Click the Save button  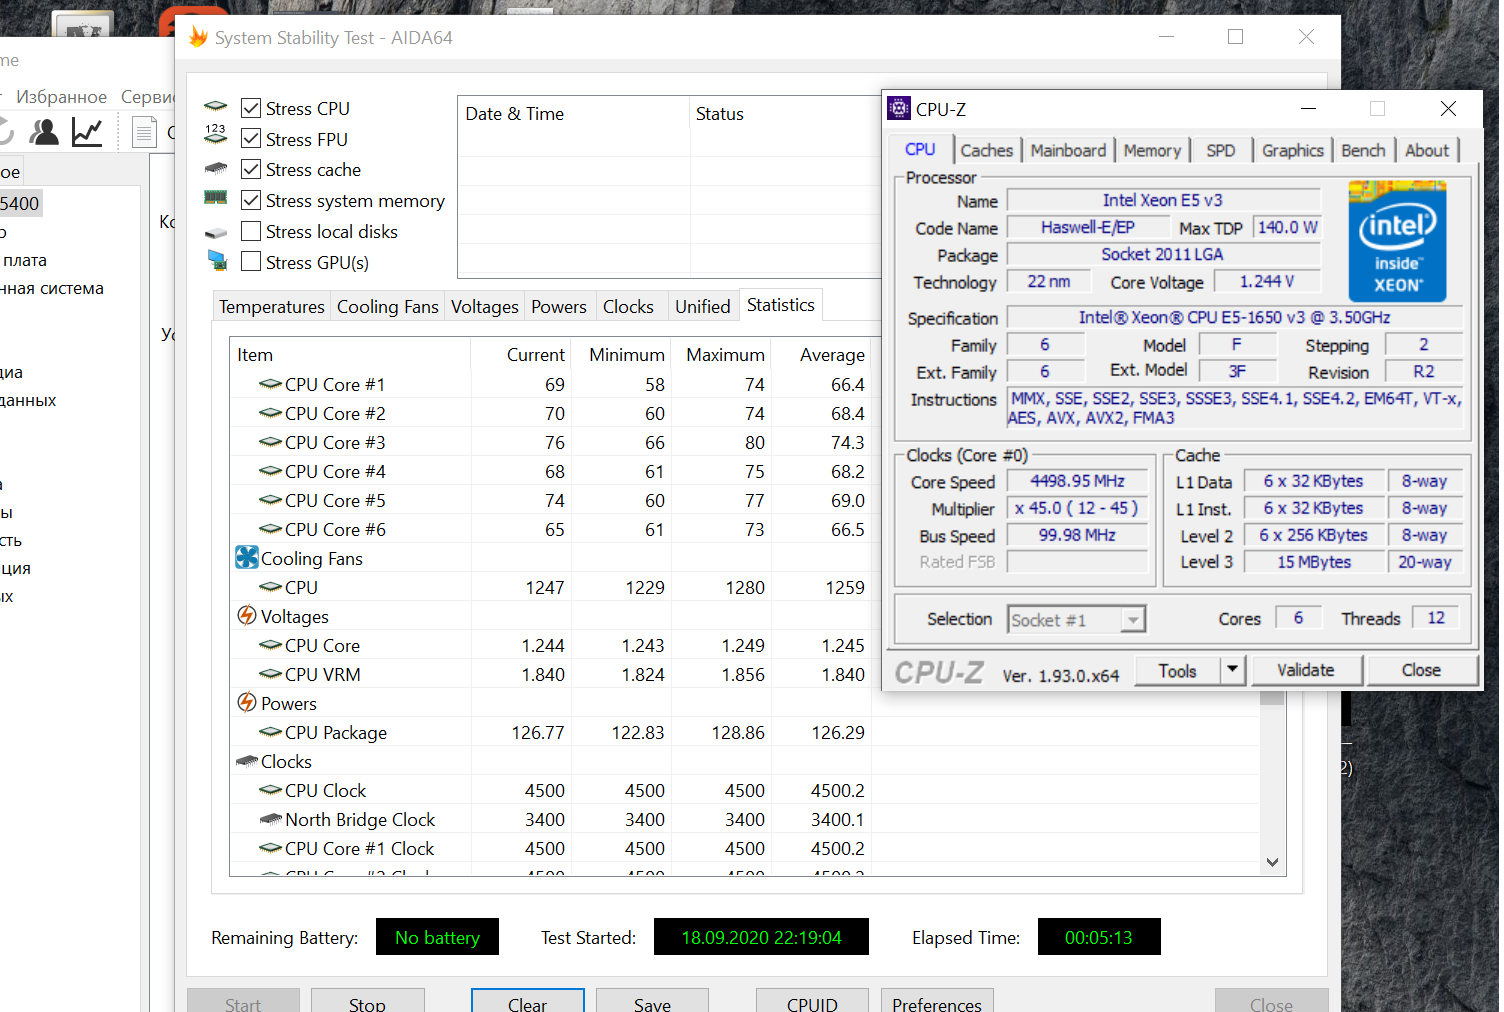[652, 1001]
